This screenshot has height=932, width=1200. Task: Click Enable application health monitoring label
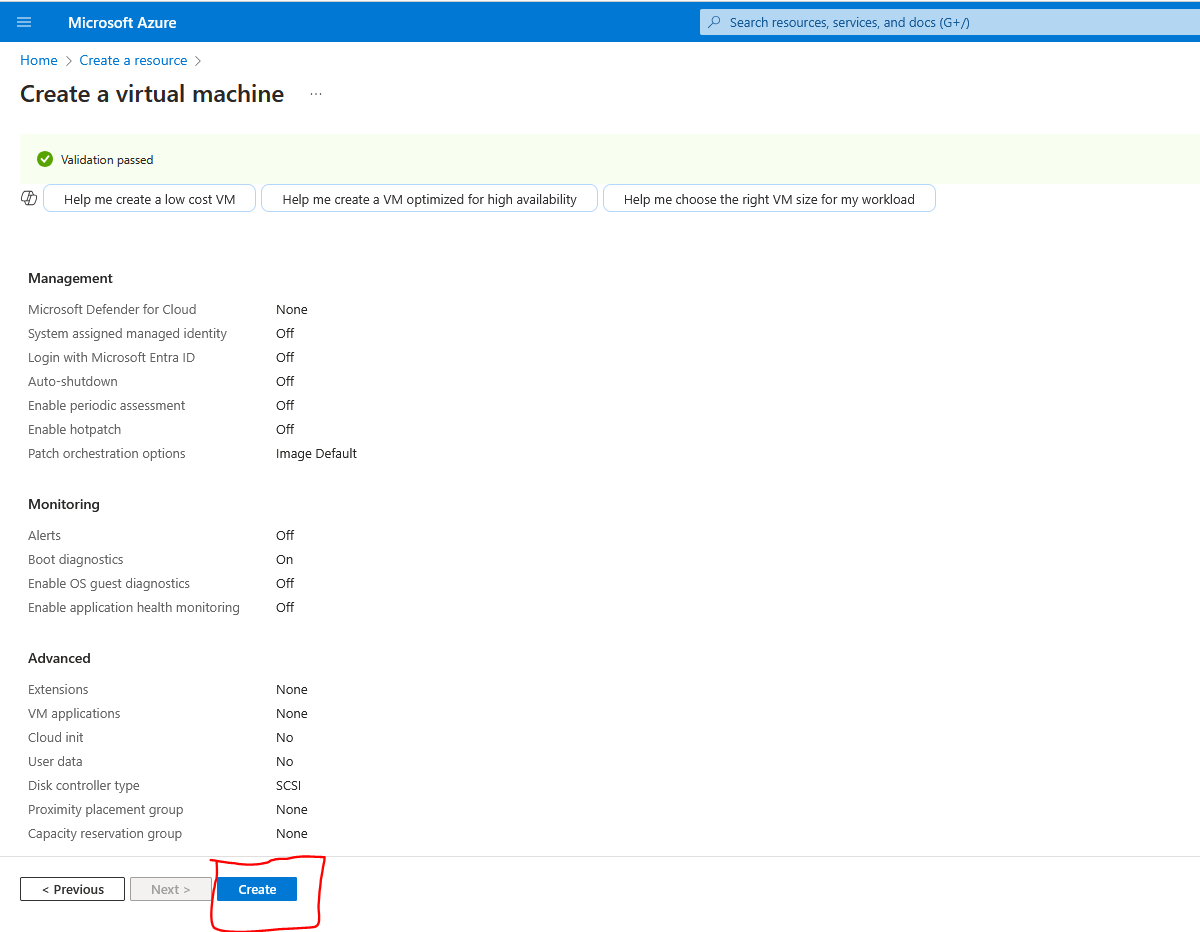[134, 607]
